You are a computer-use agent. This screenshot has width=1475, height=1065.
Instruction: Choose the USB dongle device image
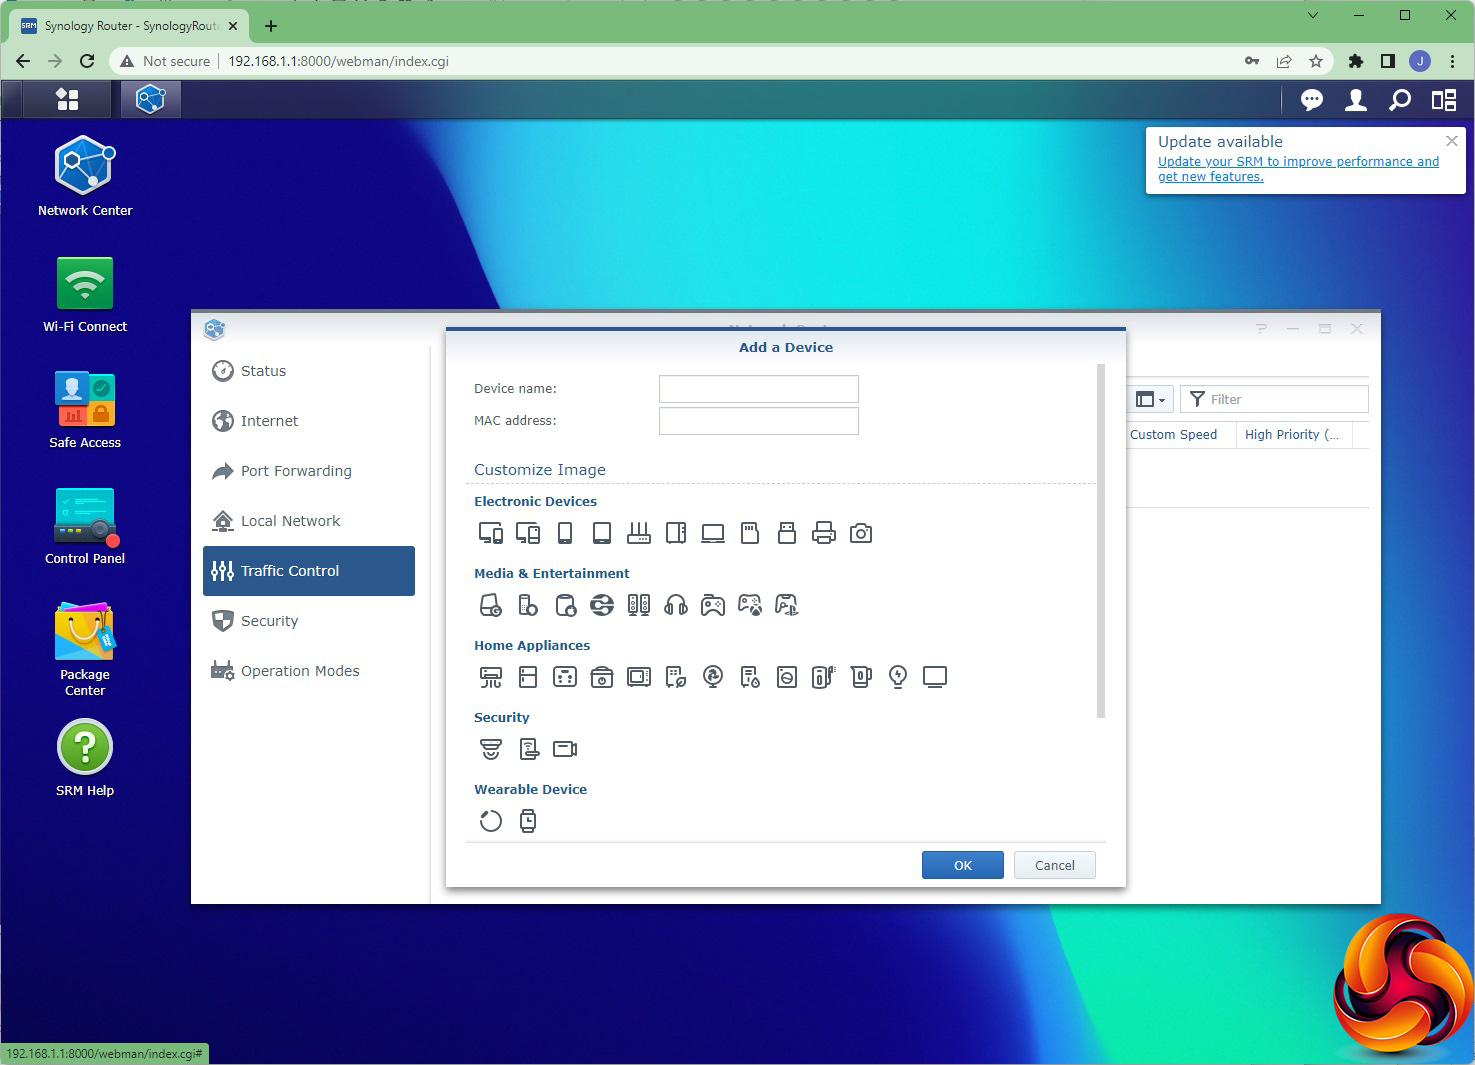pyautogui.click(x=787, y=533)
